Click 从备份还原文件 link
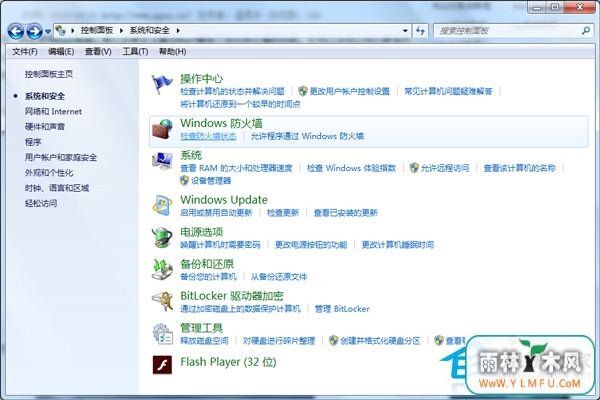The width and height of the screenshot is (600, 400). point(279,276)
